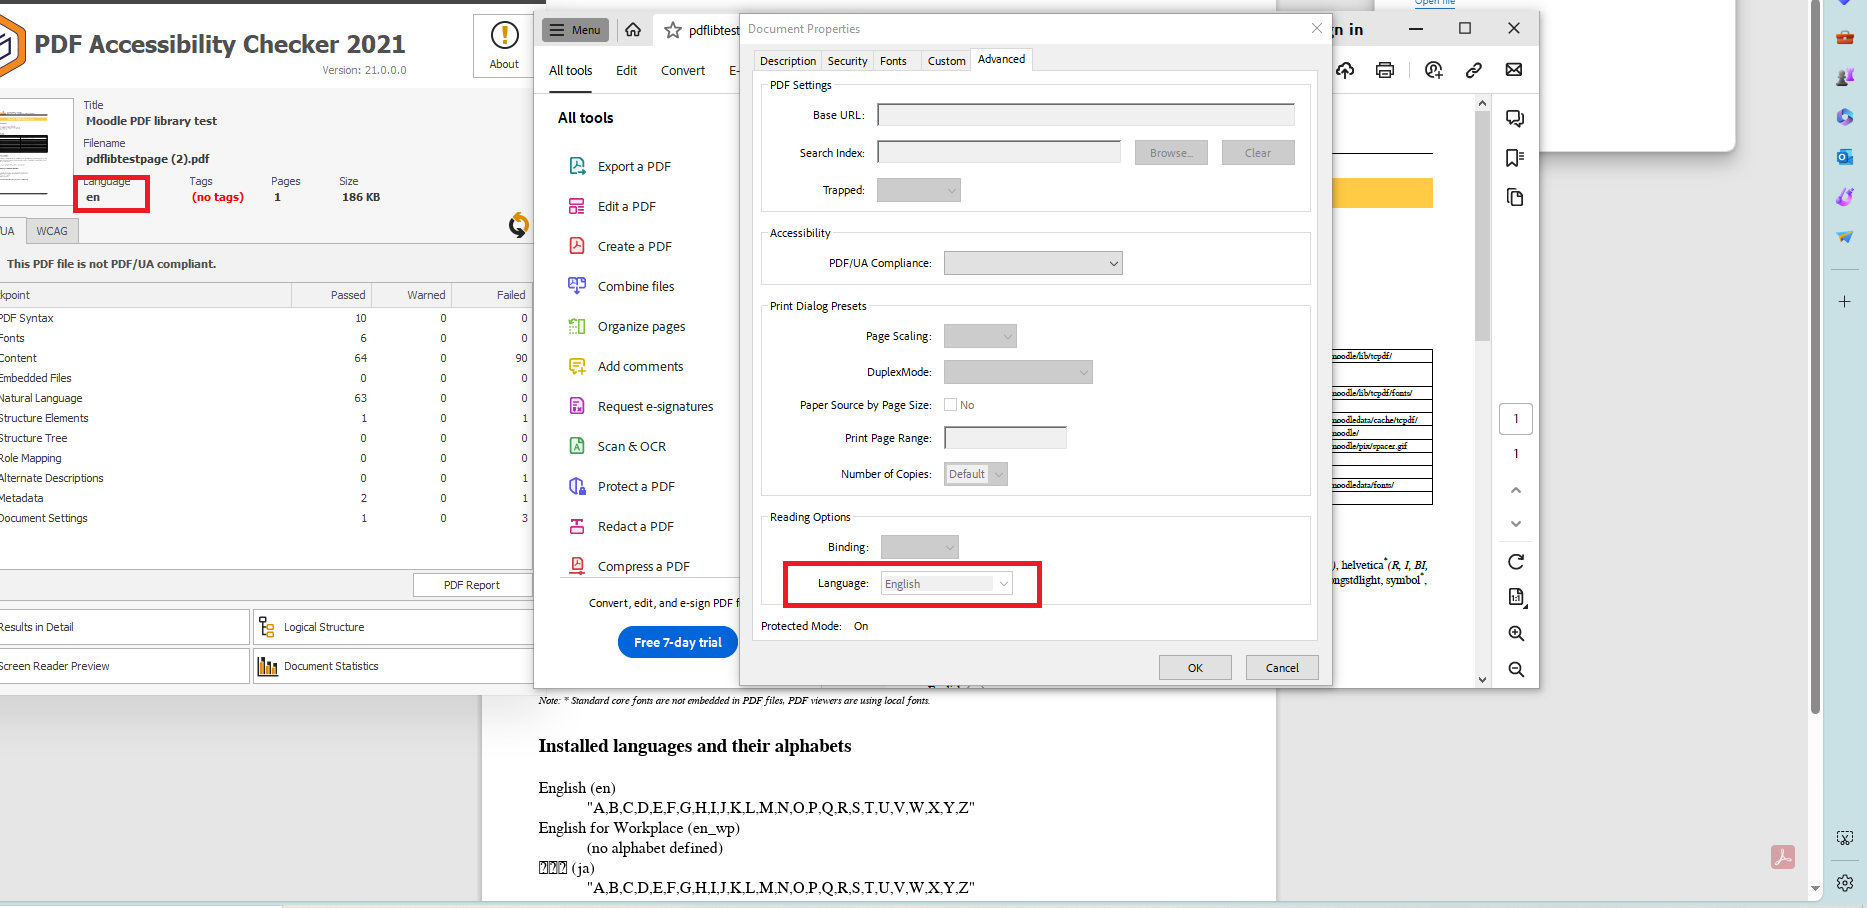Click the printer icon in Acrobat toolbar
Viewport: 1867px width, 908px height.
click(1385, 70)
